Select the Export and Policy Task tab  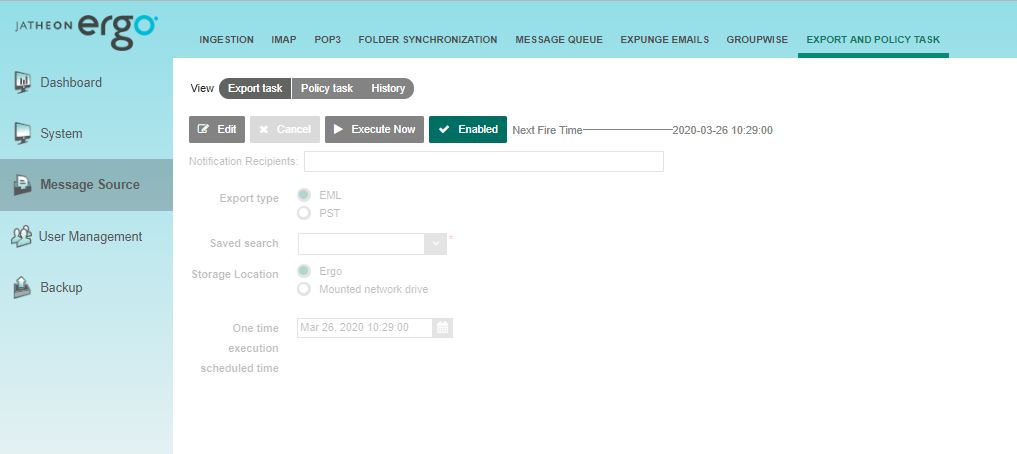[873, 40]
